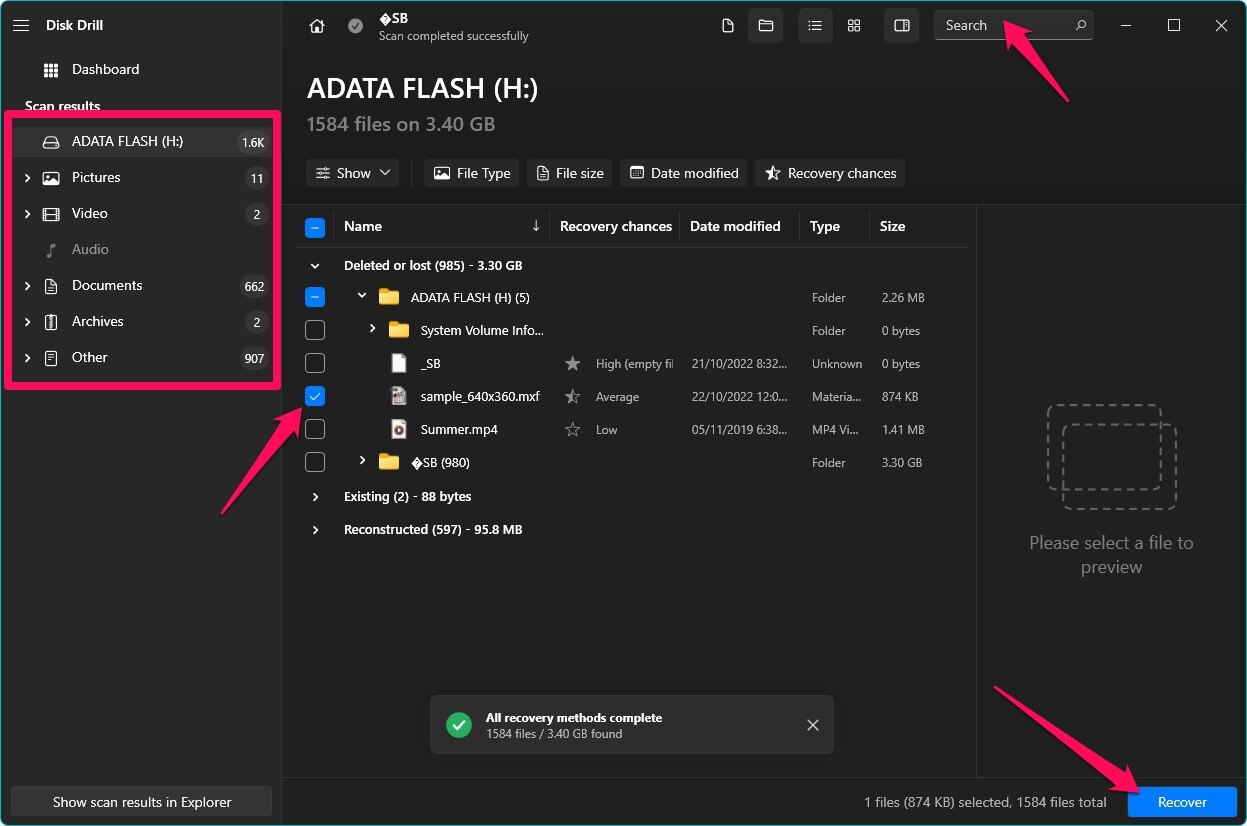Open the Dashboard
Image resolution: width=1247 pixels, height=826 pixels.
pos(105,70)
